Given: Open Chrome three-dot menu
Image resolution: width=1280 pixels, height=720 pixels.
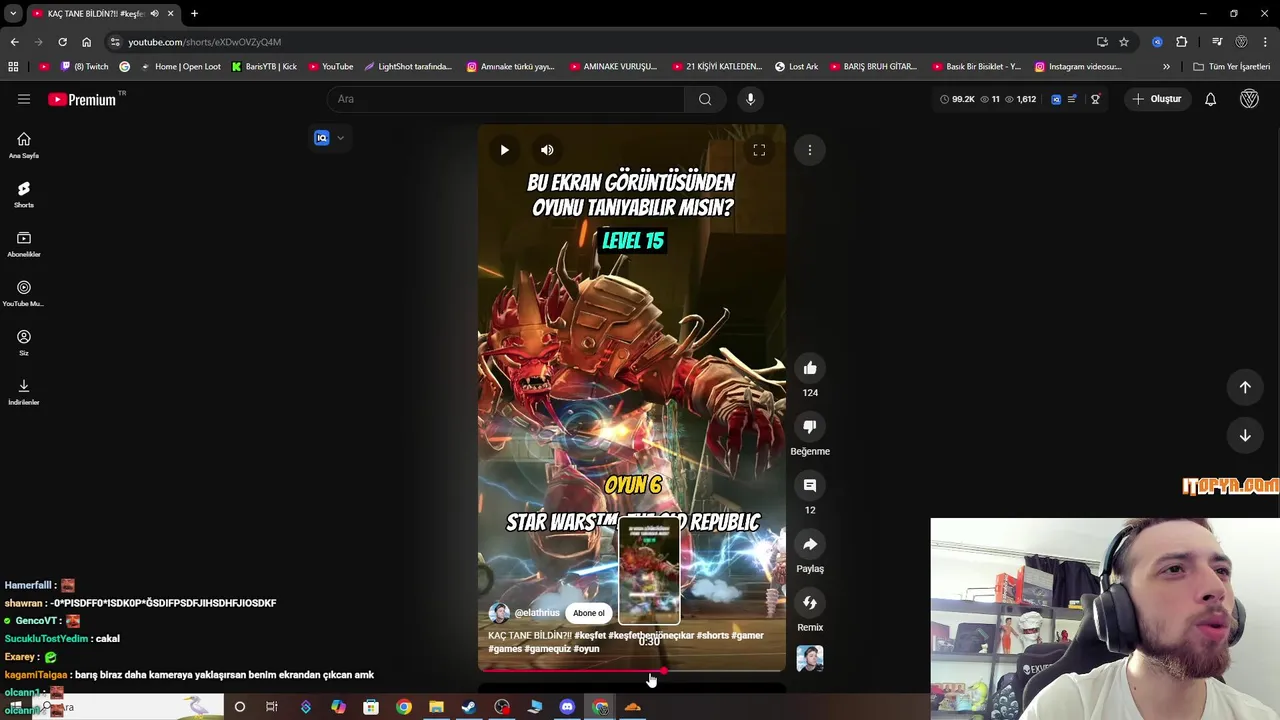Looking at the screenshot, I should (1264, 42).
